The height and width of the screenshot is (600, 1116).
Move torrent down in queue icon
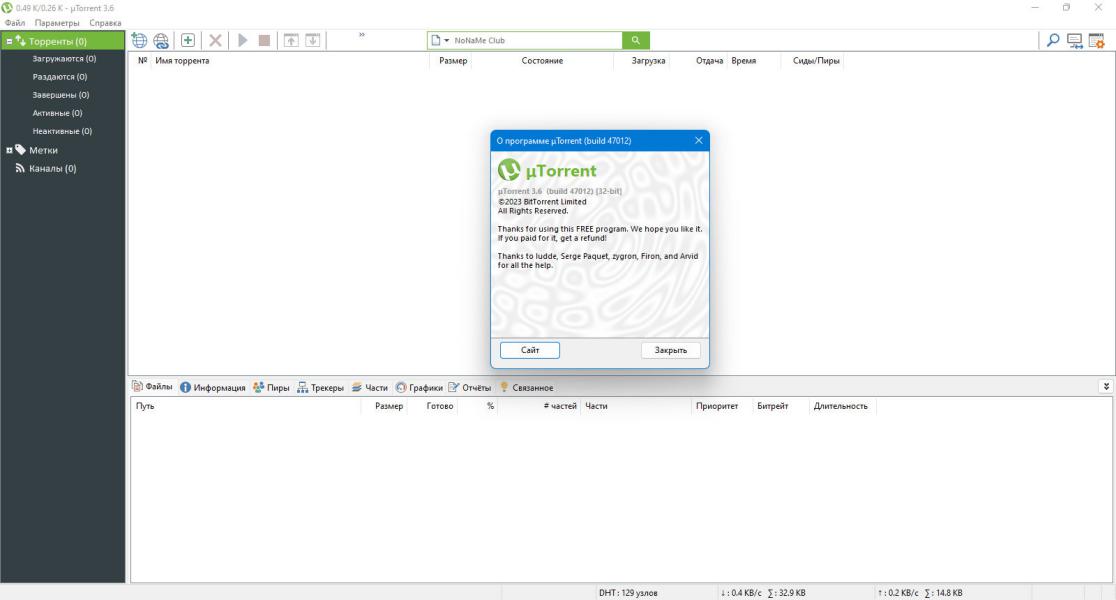[312, 41]
